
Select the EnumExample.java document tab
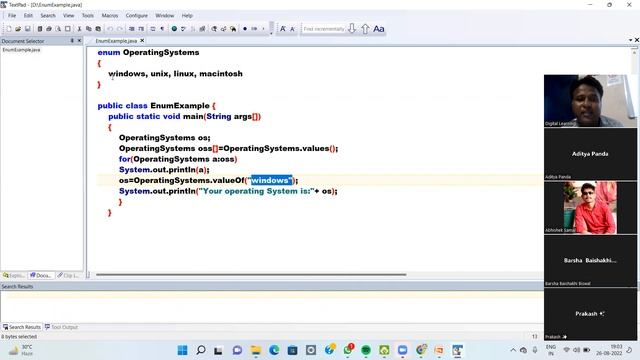[116, 41]
